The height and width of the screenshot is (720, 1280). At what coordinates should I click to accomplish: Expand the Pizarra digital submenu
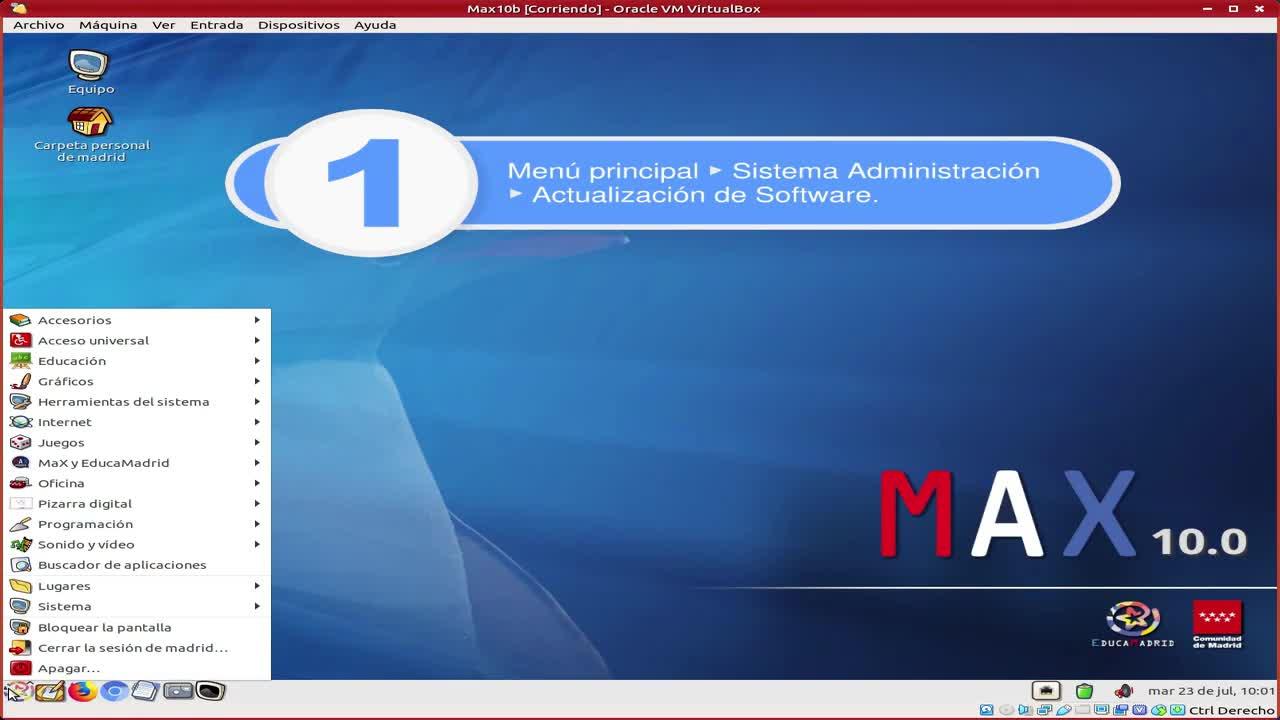click(136, 504)
